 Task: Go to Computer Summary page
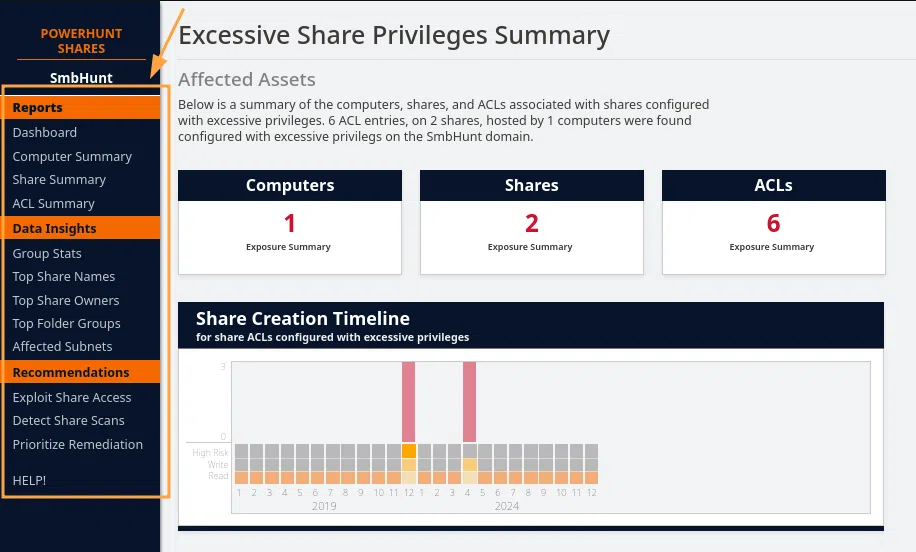(72, 156)
